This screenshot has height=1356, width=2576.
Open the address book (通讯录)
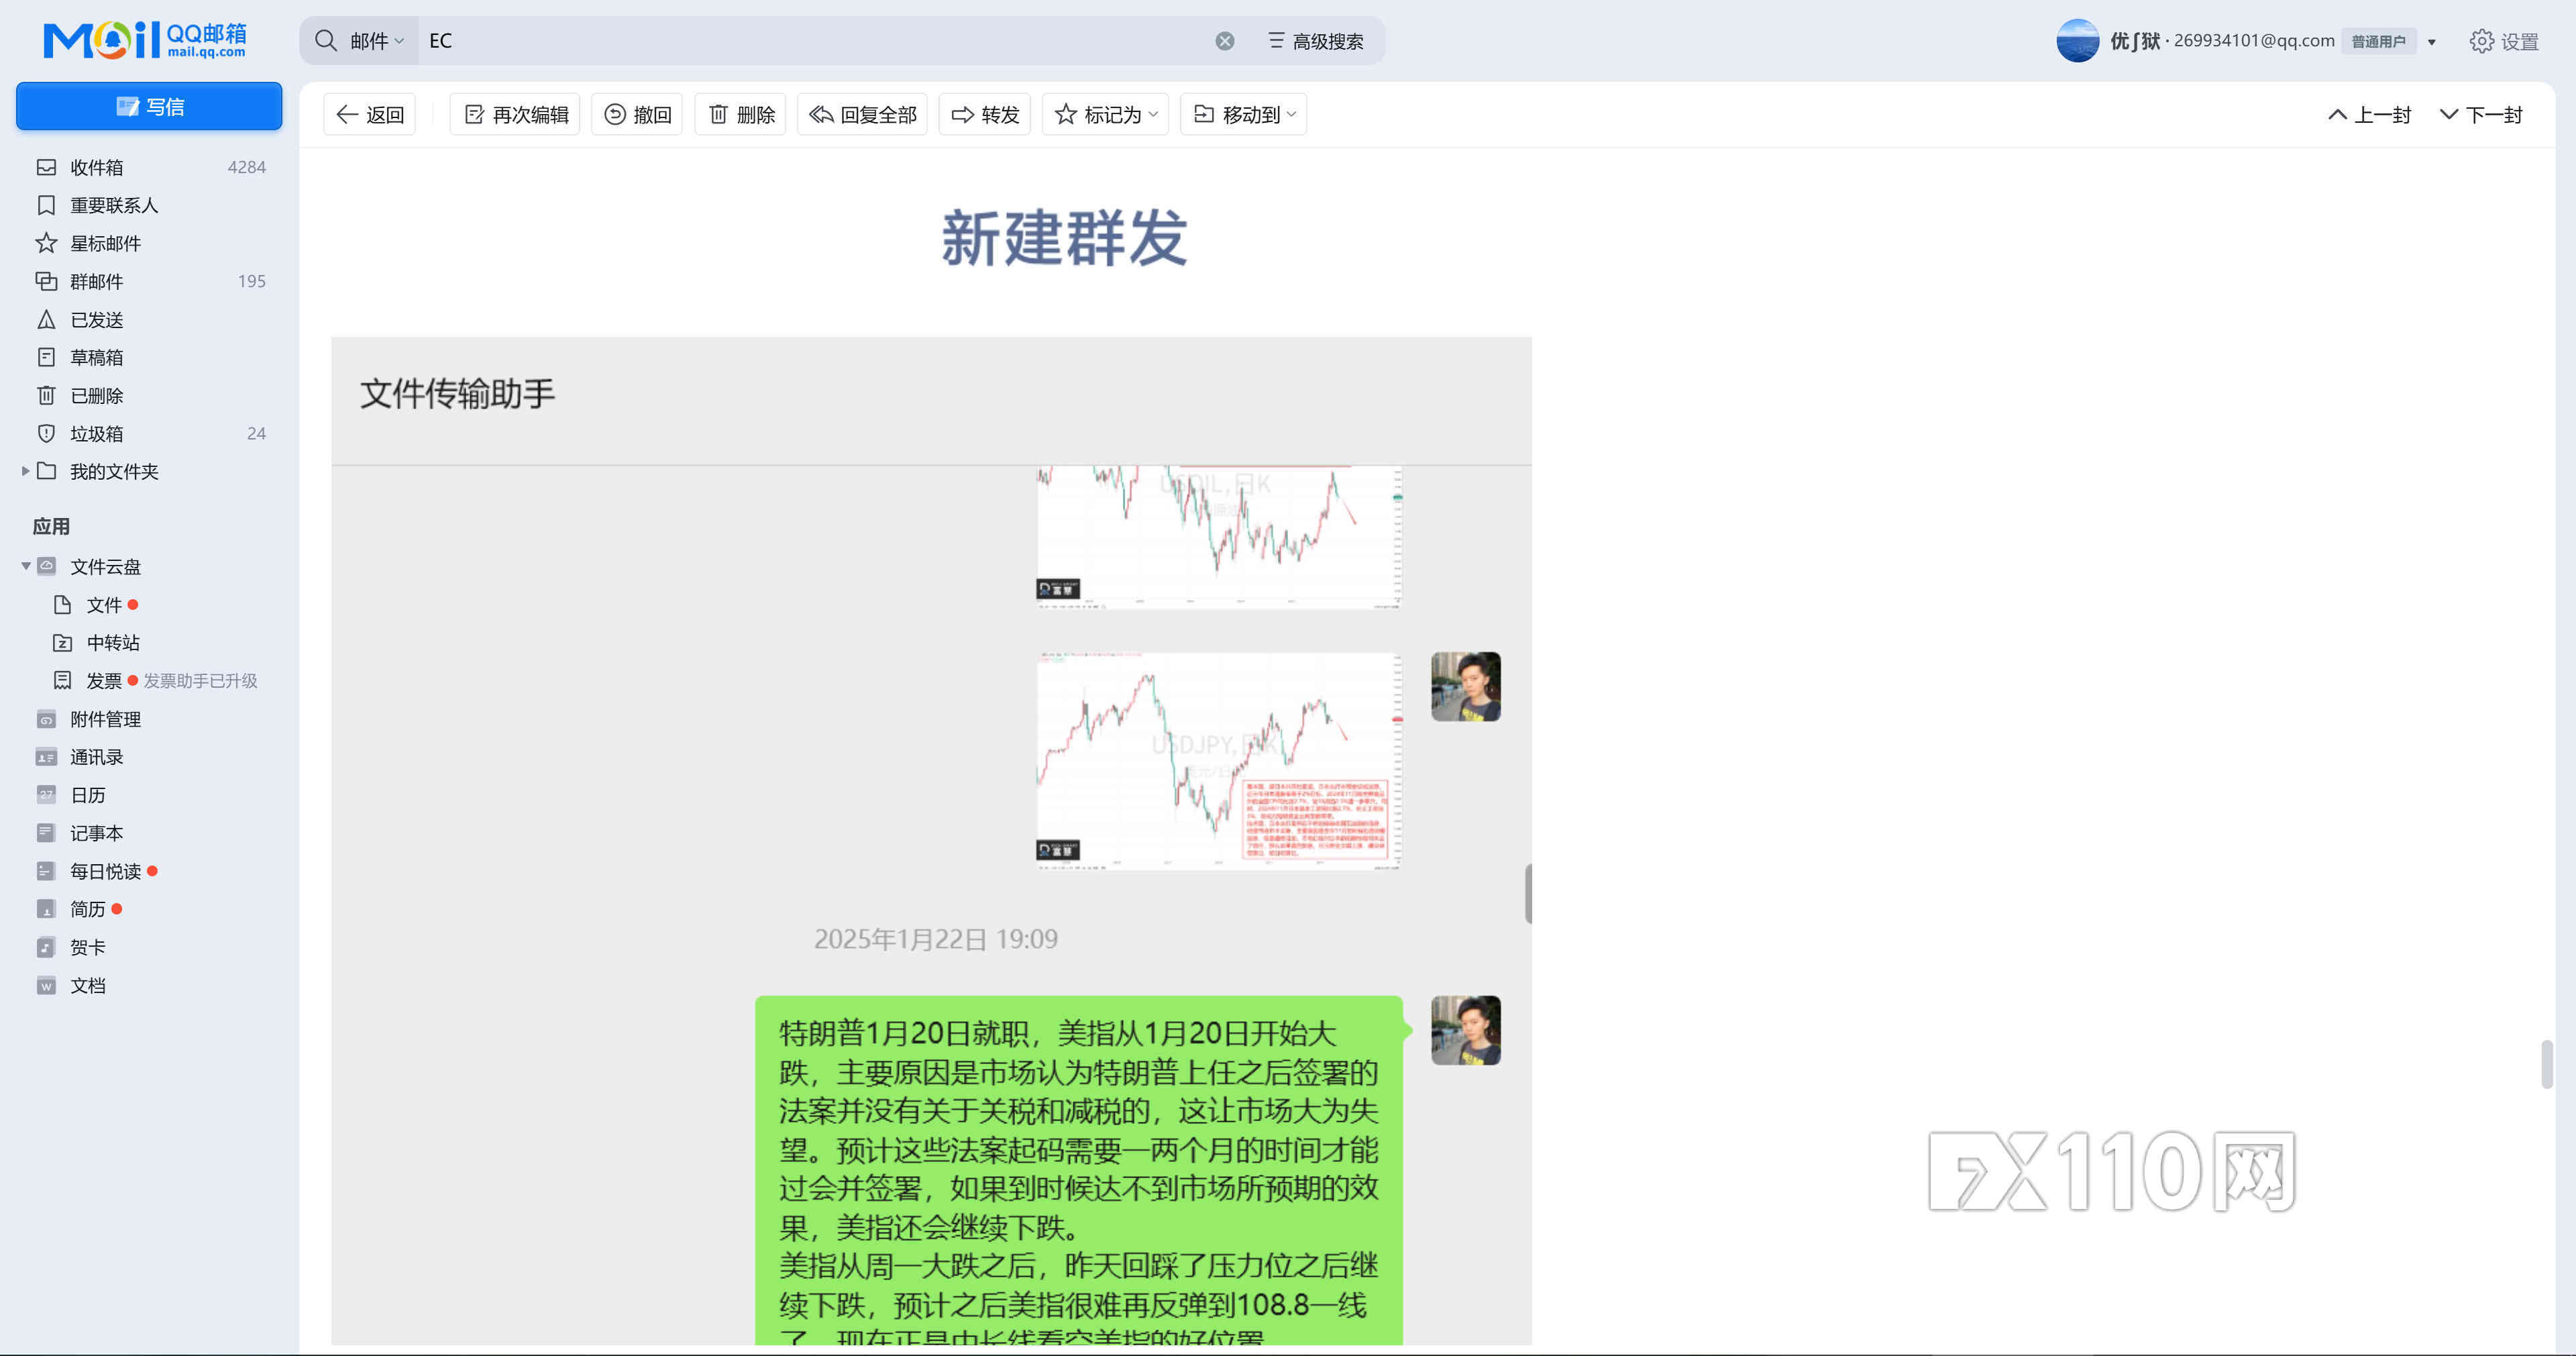pos(96,757)
